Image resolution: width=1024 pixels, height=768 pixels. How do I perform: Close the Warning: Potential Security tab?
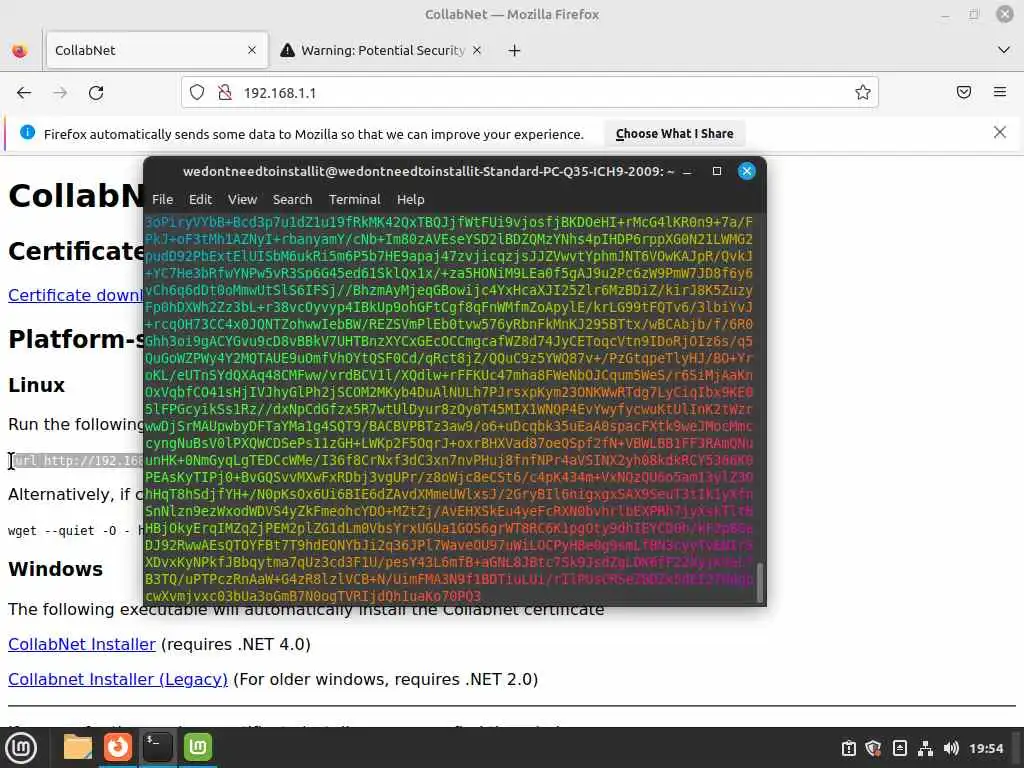pos(477,50)
